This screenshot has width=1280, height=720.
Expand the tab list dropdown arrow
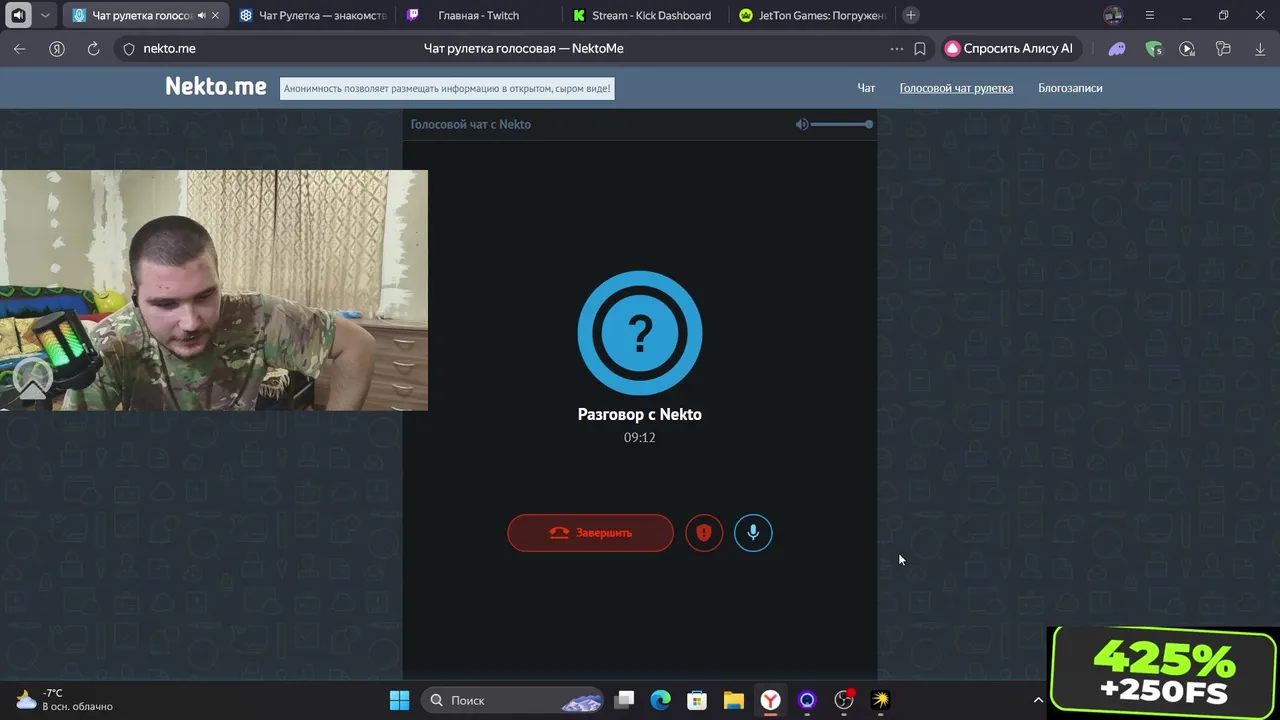coord(45,15)
